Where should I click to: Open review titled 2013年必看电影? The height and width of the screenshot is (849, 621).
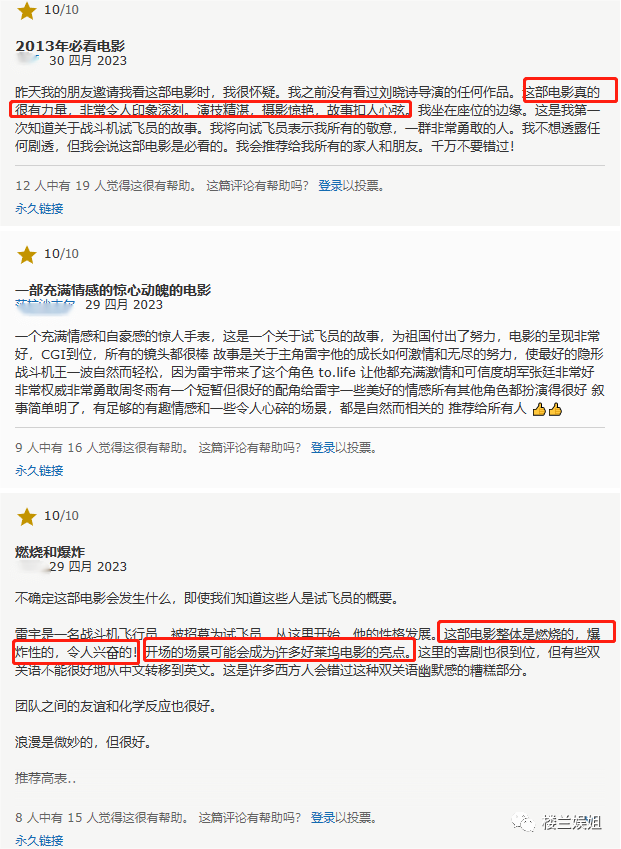coord(70,46)
